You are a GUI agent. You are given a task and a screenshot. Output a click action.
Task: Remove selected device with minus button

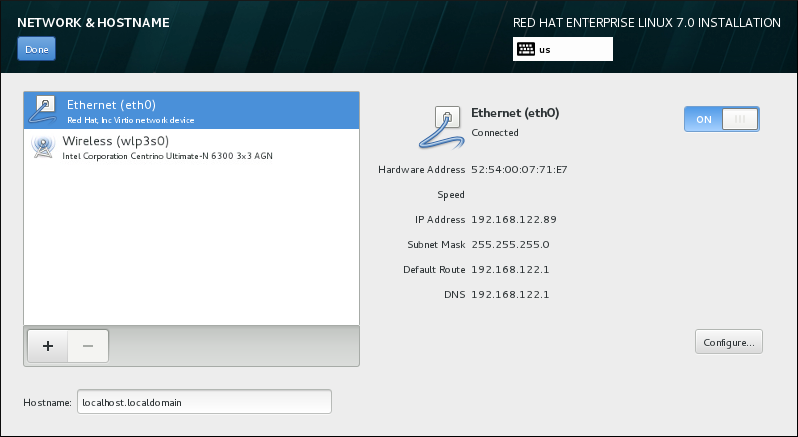tap(88, 345)
